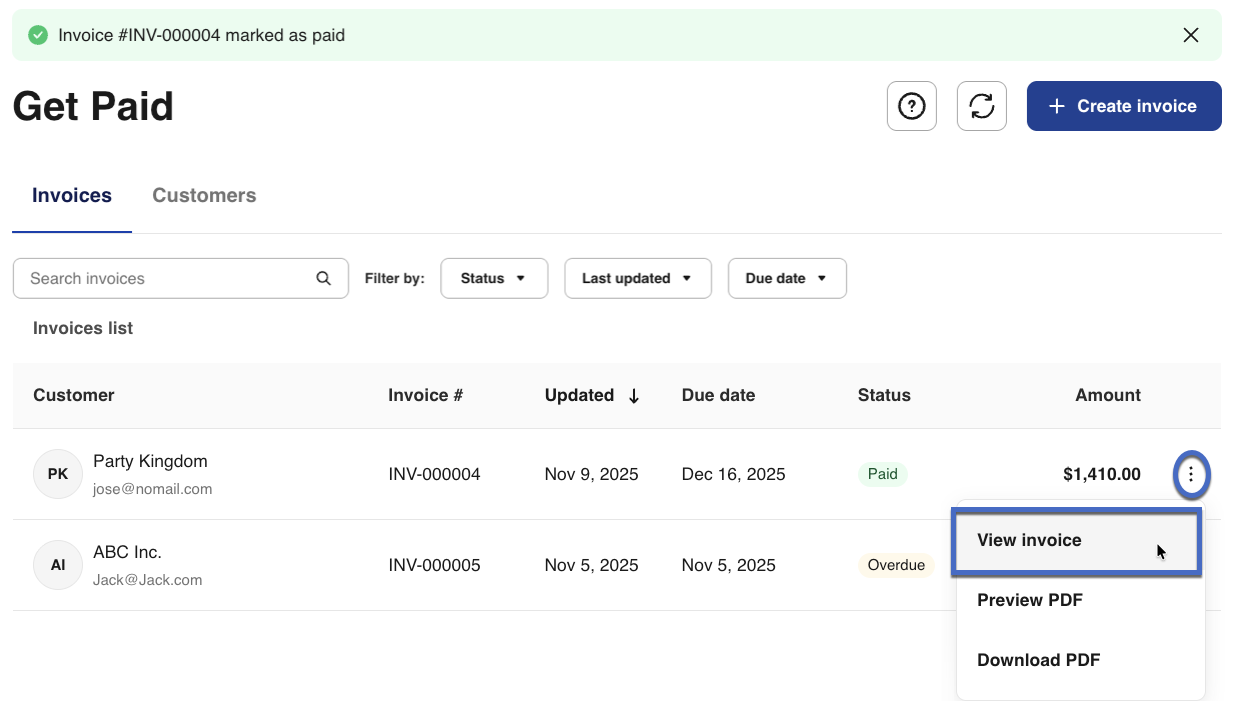Image resolution: width=1239 pixels, height=701 pixels.
Task: Focus the Search invoices field
Action: (165, 278)
